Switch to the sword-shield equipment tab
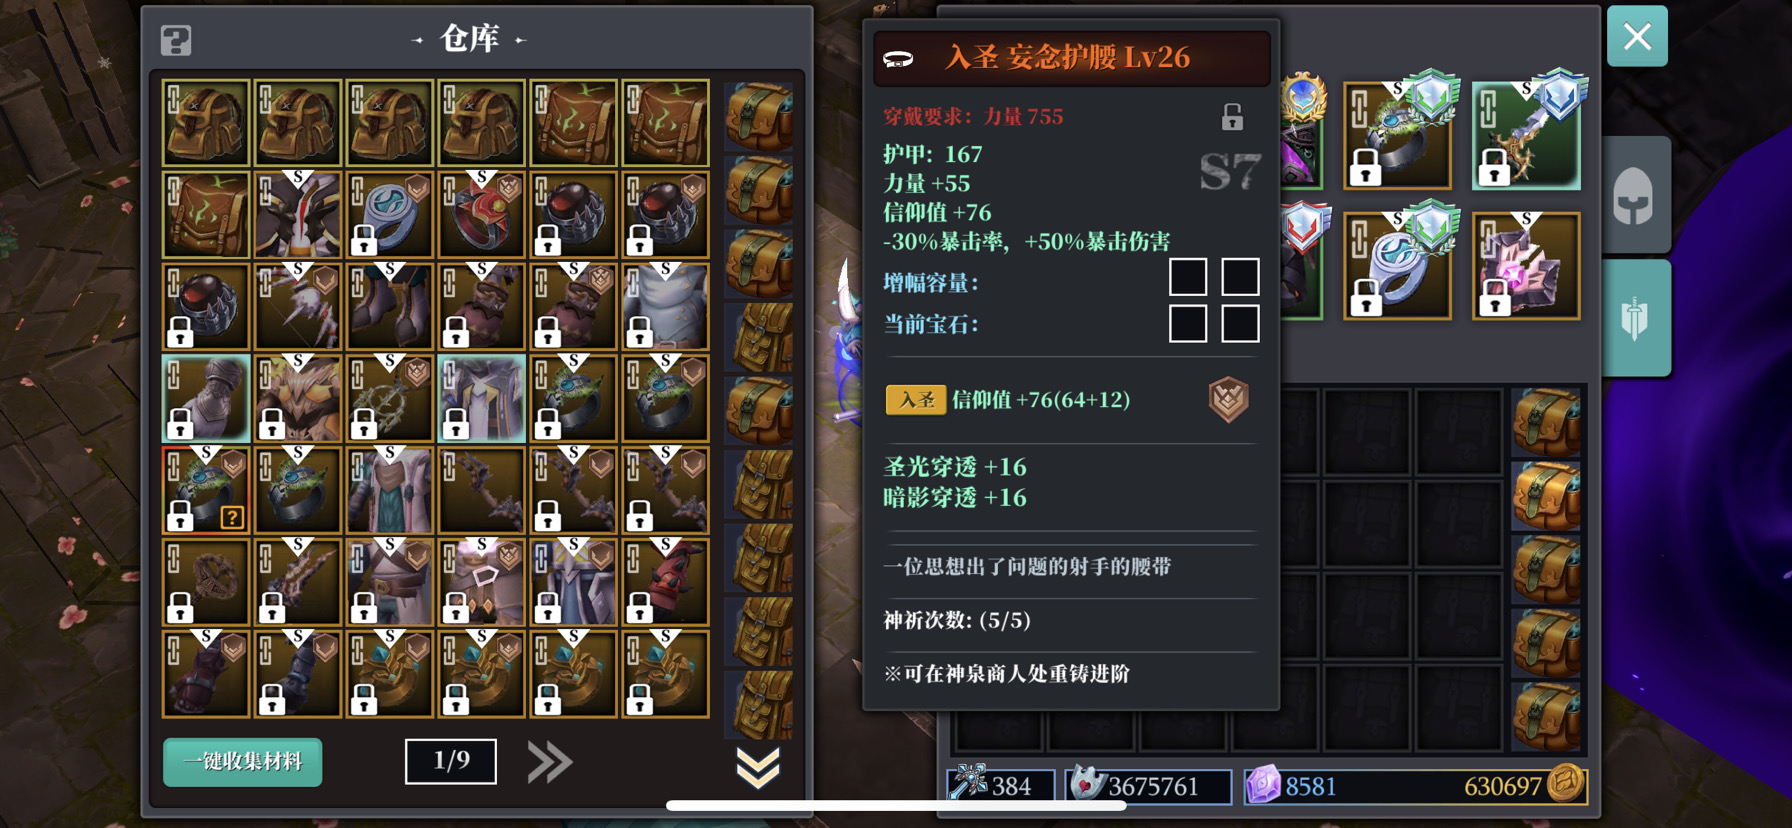The width and height of the screenshot is (1792, 828). pos(1634,319)
